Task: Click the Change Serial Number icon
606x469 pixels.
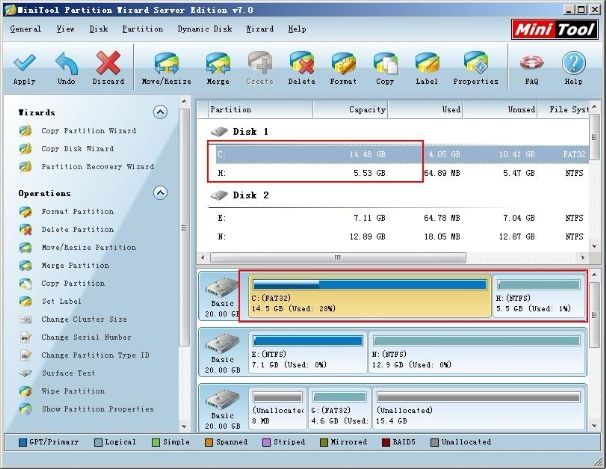Action: pos(26,337)
